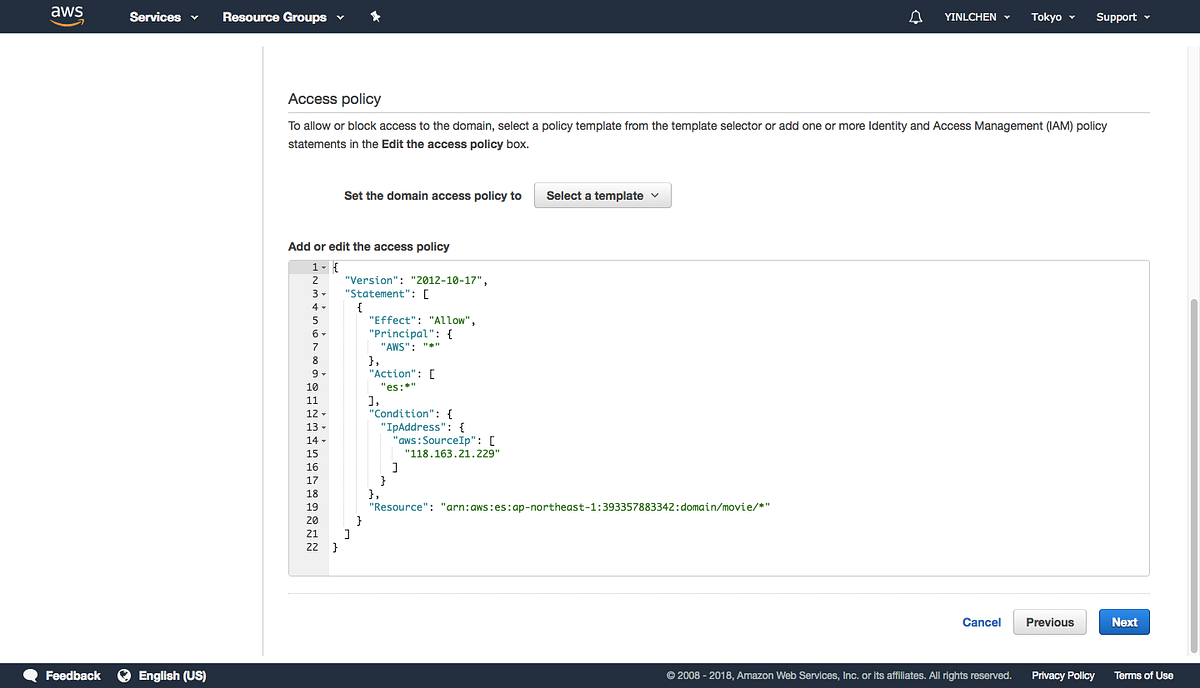The width and height of the screenshot is (1200, 688).
Task: Collapse the Statement array on line 3
Action: click(324, 293)
